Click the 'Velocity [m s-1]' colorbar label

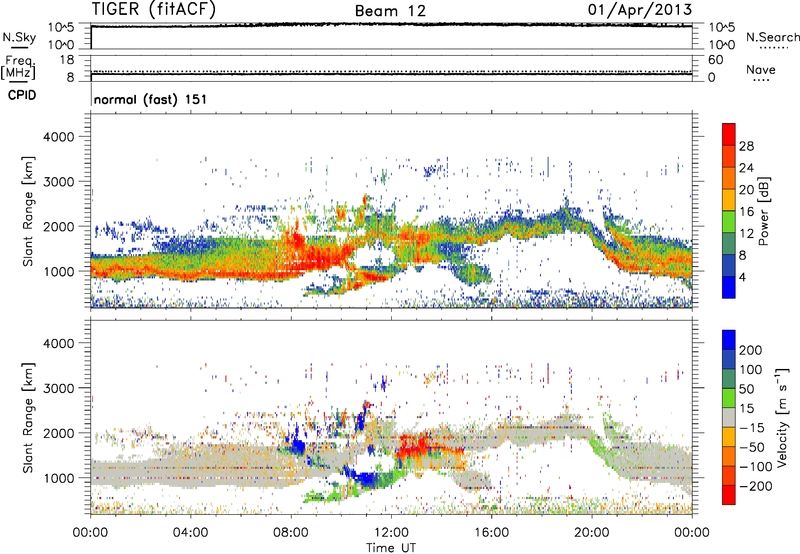[783, 417]
